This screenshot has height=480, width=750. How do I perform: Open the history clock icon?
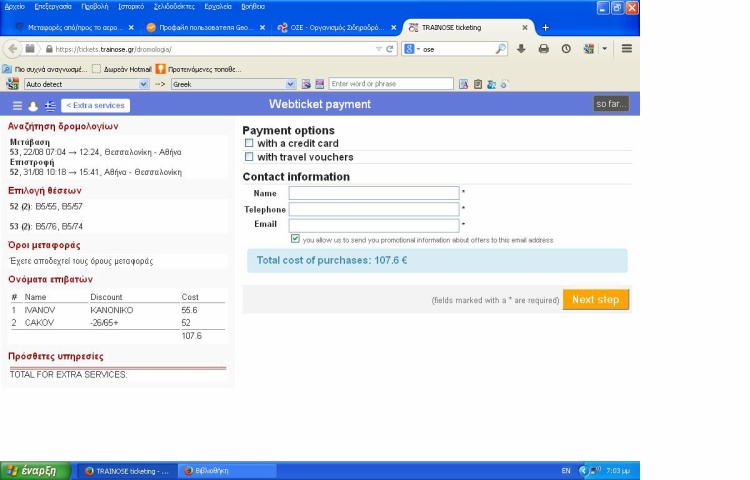[x=566, y=49]
